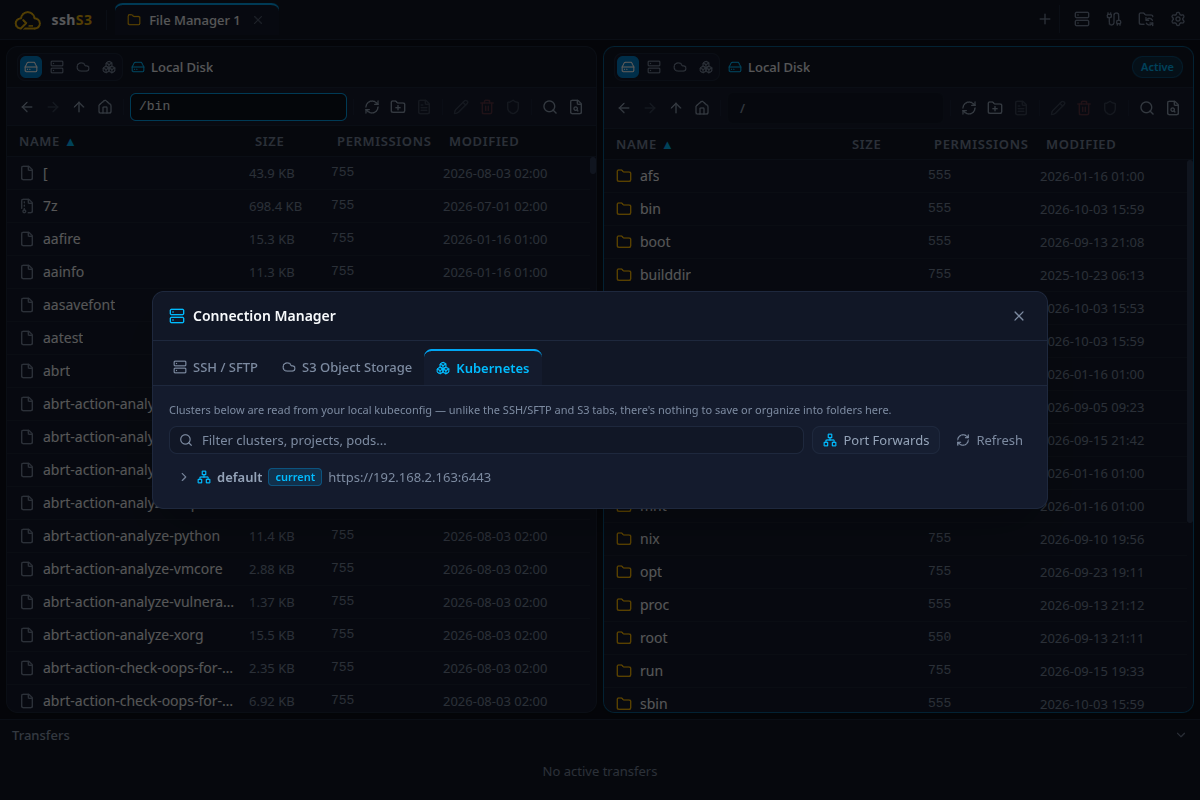Open file content search in right pane
This screenshot has height=800, width=1200.
[x=1173, y=108]
